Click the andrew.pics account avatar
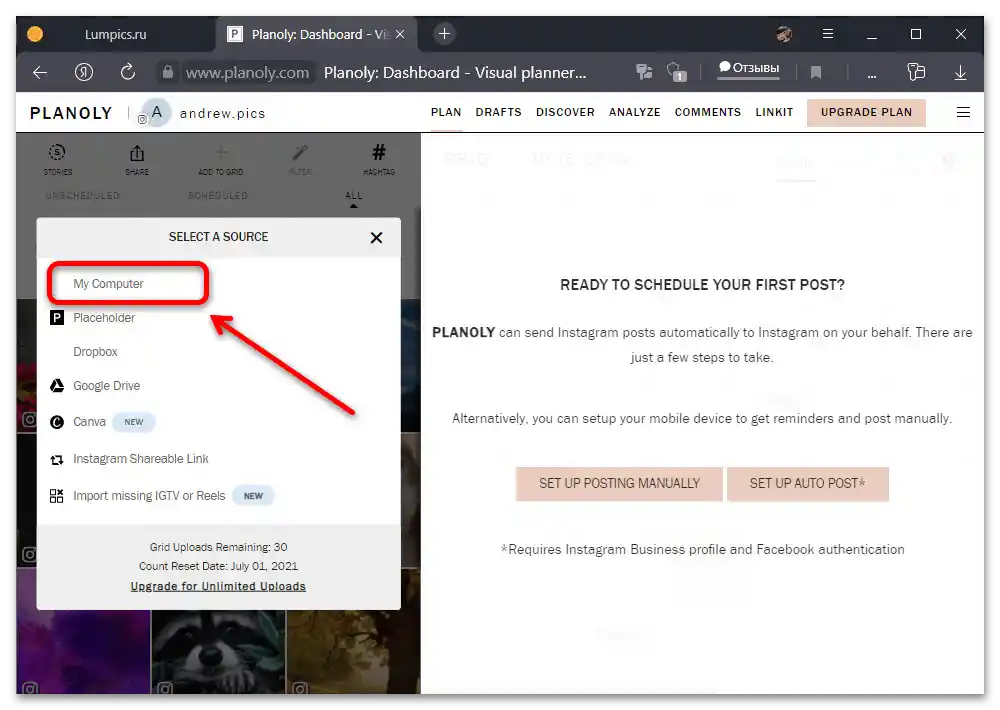This screenshot has width=1000, height=710. (156, 113)
